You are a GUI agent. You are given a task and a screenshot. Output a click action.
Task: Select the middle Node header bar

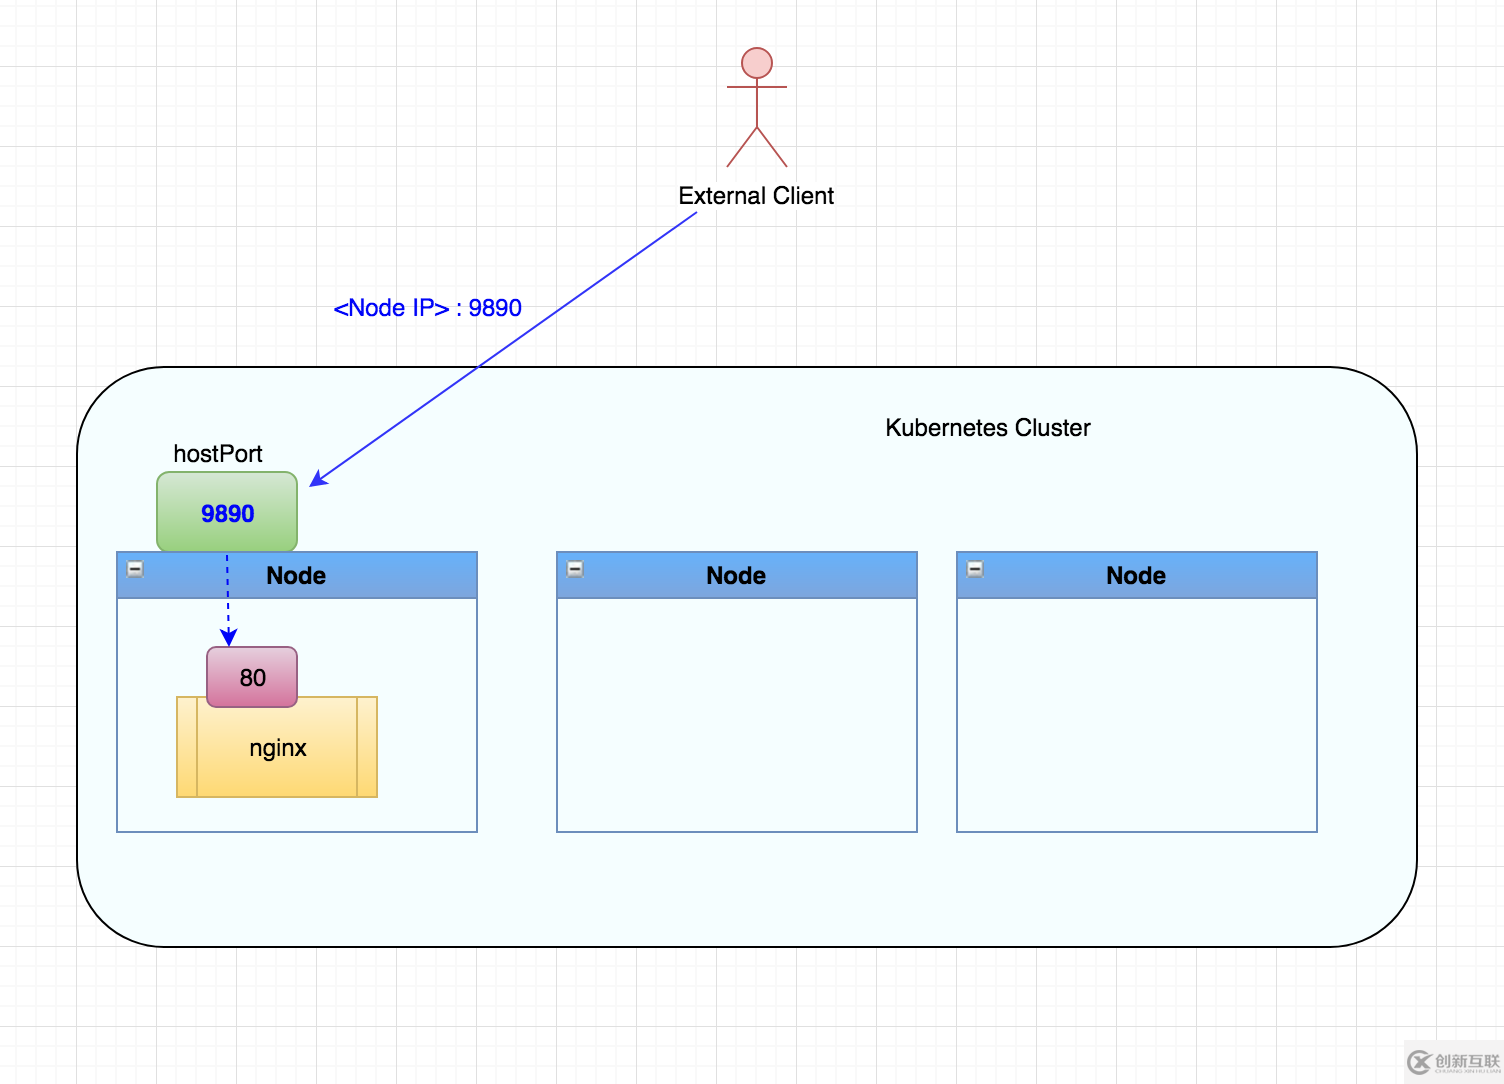pos(737,575)
